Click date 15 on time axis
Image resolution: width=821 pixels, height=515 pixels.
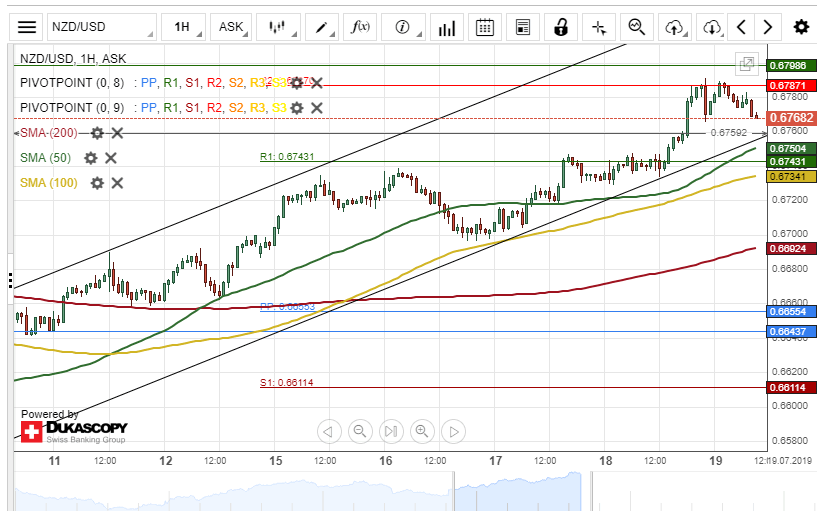pyautogui.click(x=275, y=461)
